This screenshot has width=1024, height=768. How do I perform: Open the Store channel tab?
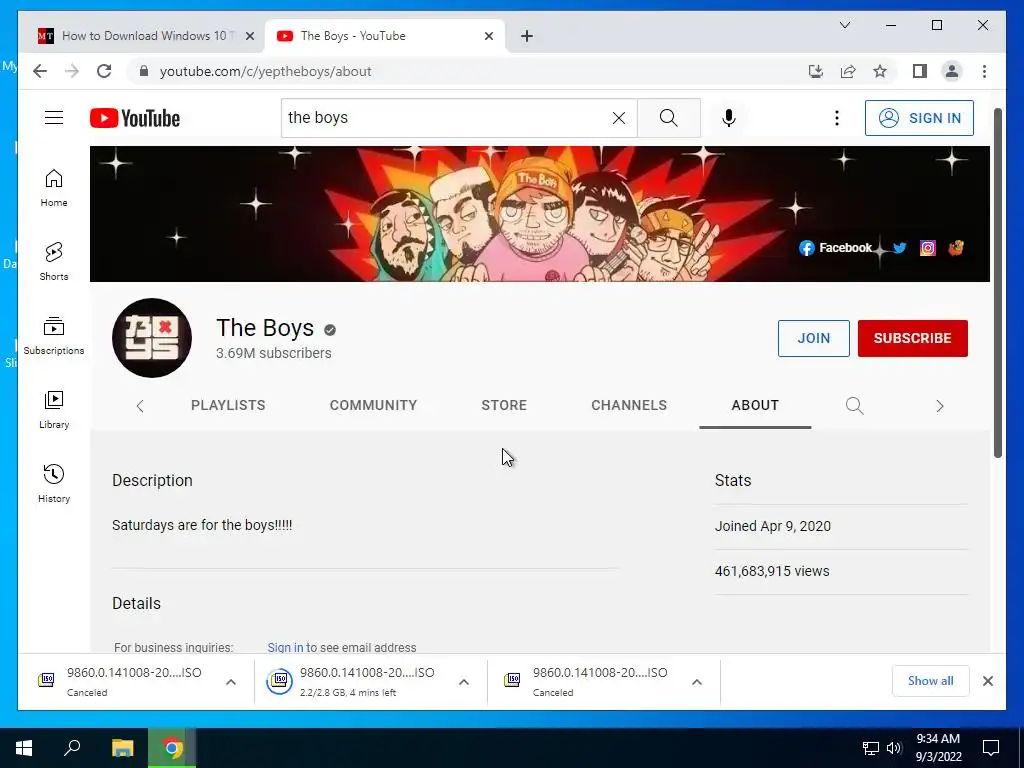click(x=504, y=405)
